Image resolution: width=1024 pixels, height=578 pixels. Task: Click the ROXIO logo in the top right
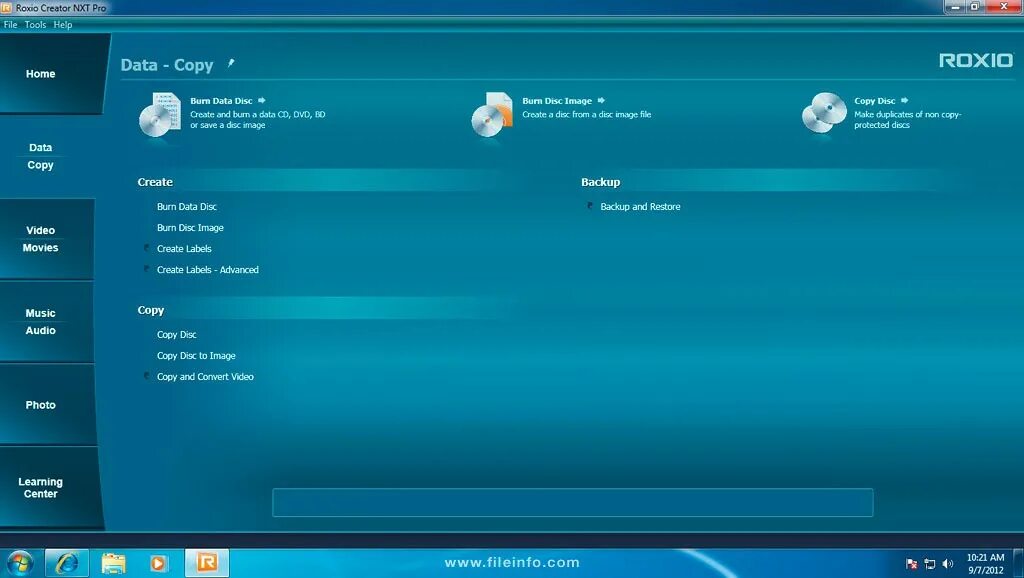pos(975,60)
